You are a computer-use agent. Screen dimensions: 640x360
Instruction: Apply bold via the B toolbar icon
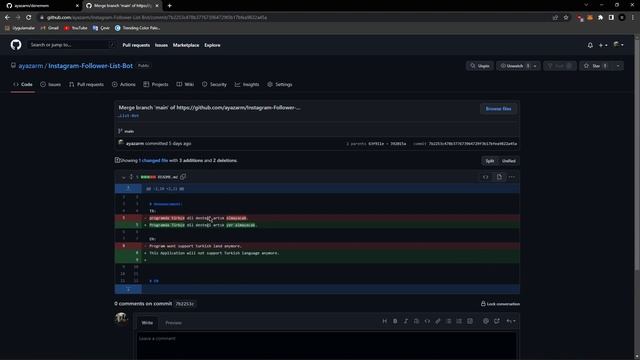point(395,321)
